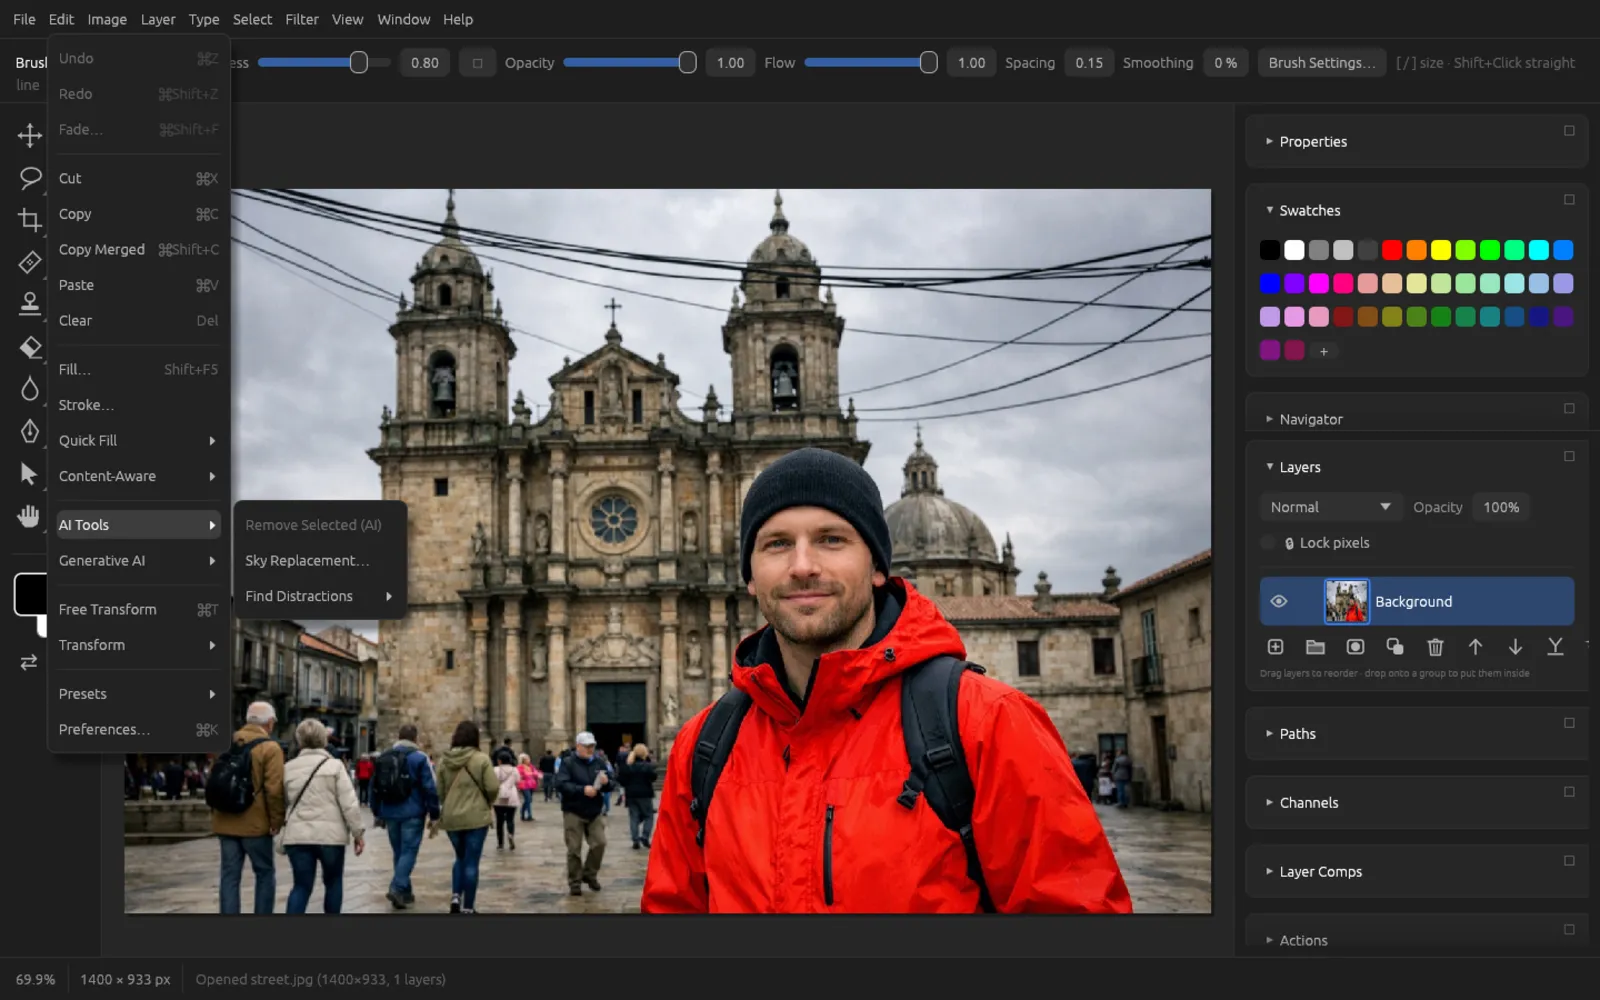Viewport: 1600px width, 1000px height.
Task: Choose Free Transform in Edit menu
Action: click(x=138, y=609)
